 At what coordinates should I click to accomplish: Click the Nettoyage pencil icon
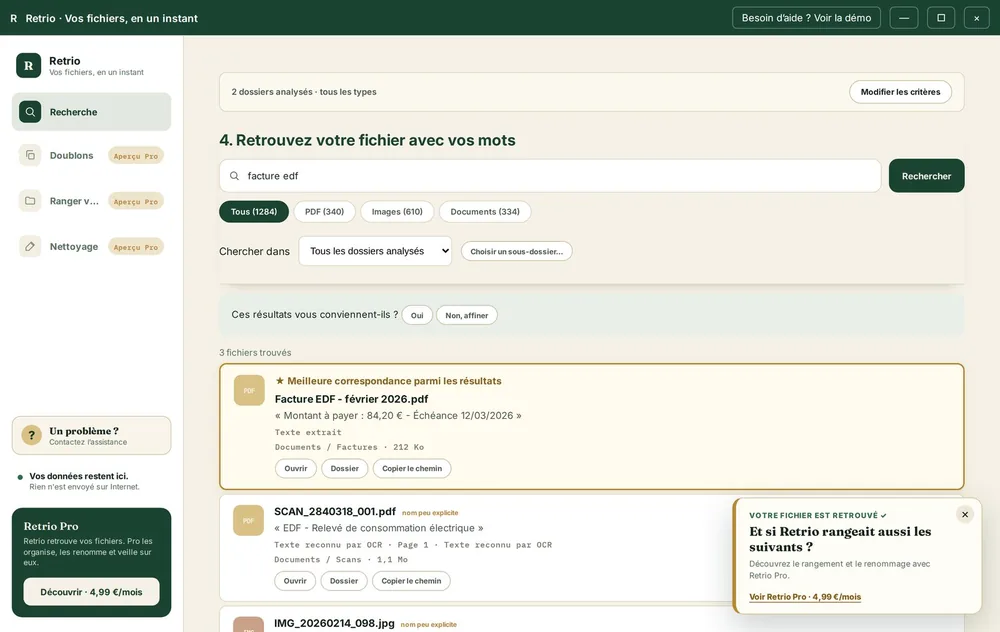pos(30,246)
